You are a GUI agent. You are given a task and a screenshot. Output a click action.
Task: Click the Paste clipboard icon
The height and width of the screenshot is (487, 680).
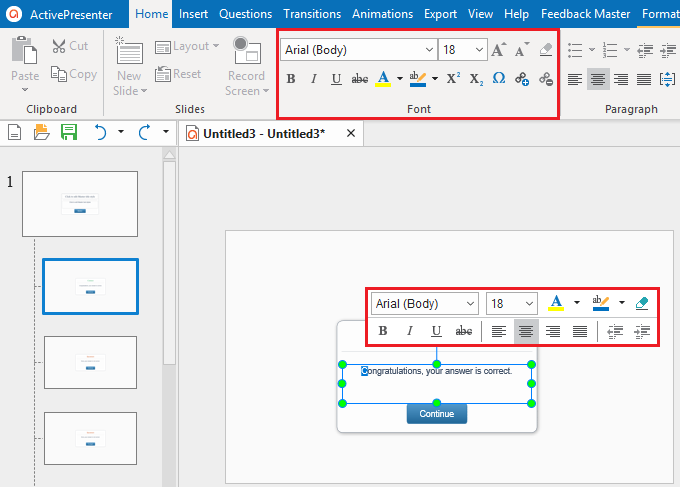click(24, 50)
